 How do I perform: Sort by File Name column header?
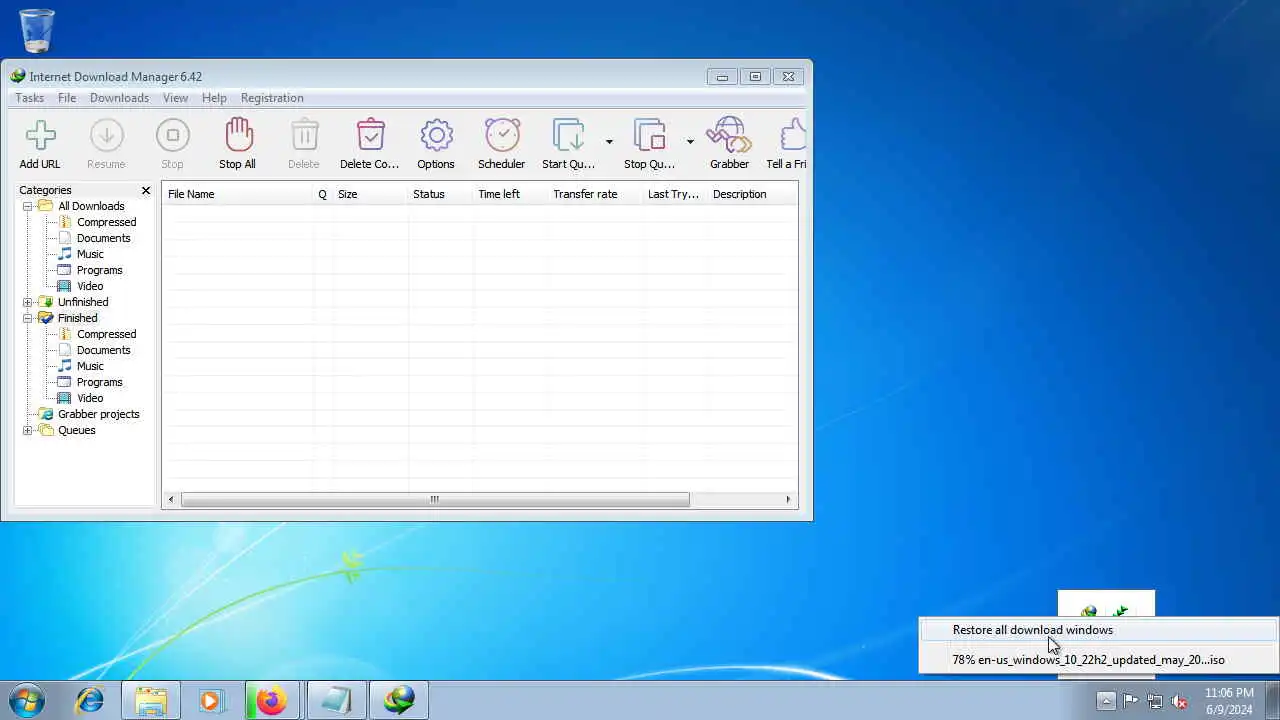238,194
